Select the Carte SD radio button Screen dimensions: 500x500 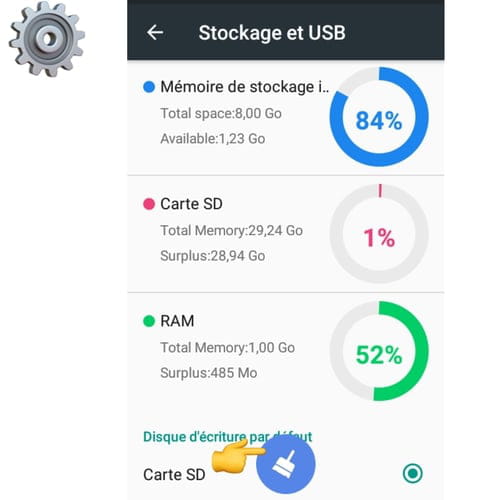[413, 473]
